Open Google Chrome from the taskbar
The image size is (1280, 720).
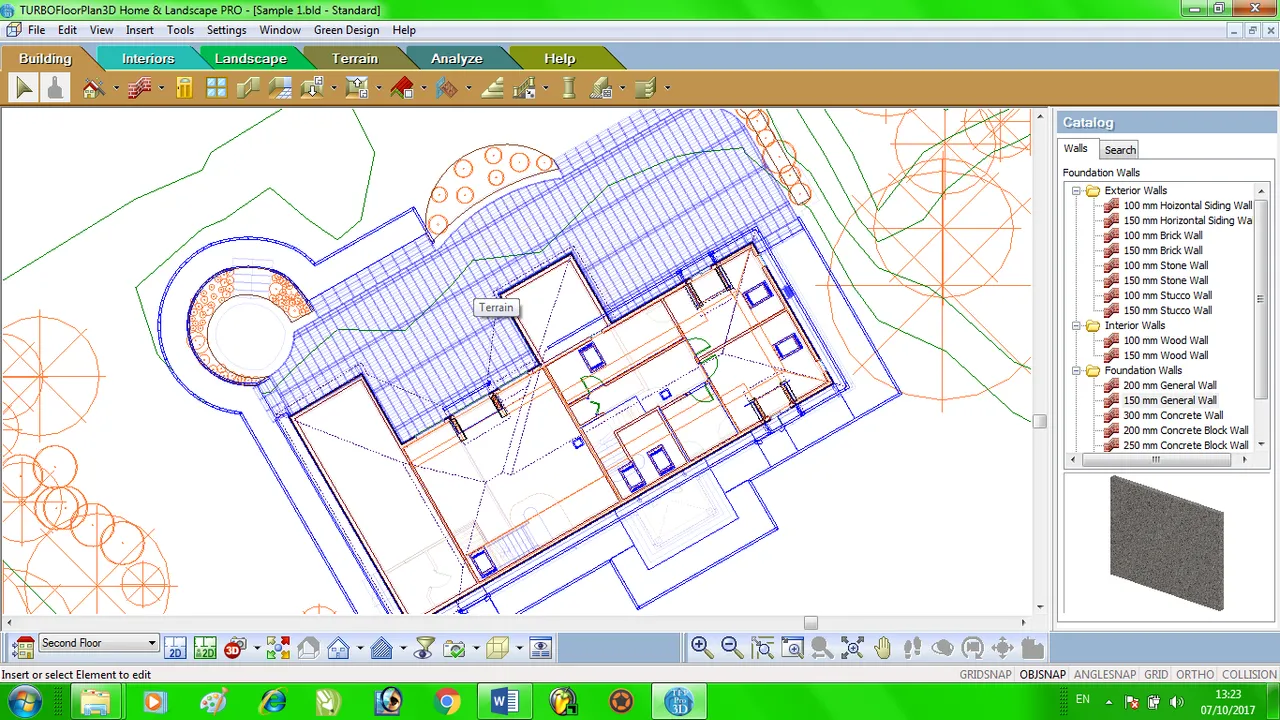click(448, 701)
